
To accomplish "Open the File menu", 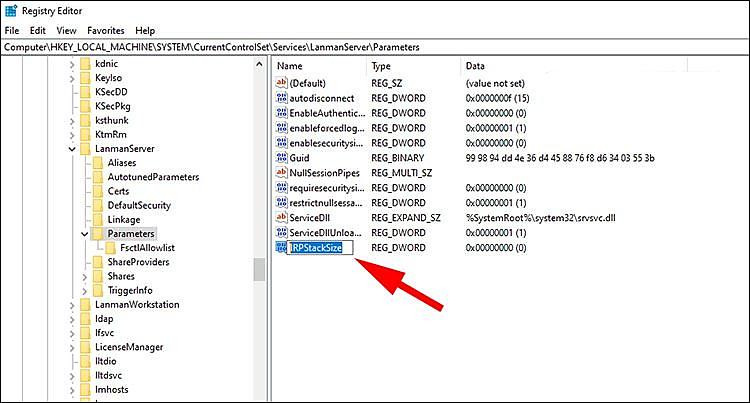I will [x=12, y=31].
